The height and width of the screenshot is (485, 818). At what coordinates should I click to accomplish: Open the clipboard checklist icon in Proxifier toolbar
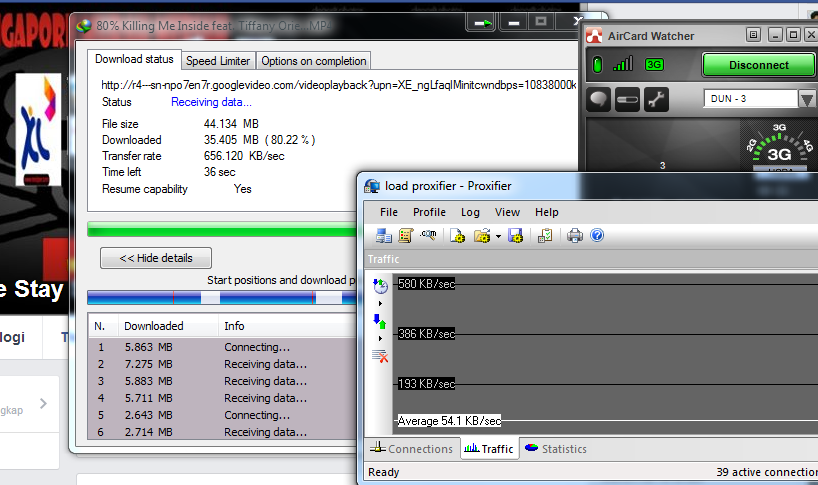(545, 236)
